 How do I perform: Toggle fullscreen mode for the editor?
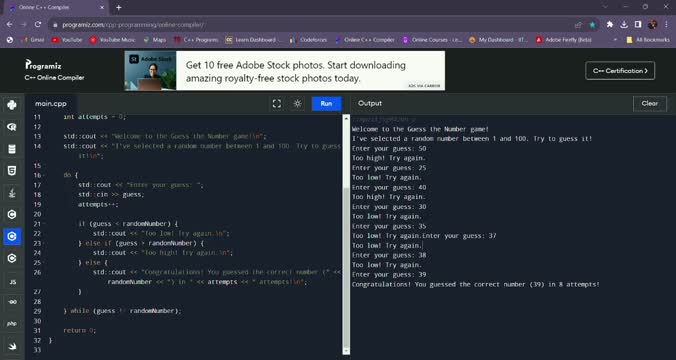click(x=277, y=103)
